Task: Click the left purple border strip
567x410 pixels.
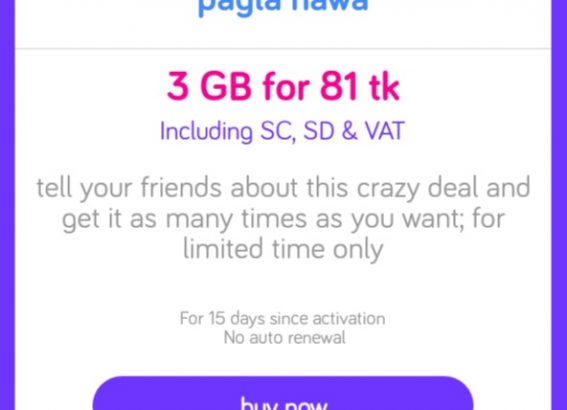Action: coord(7,205)
